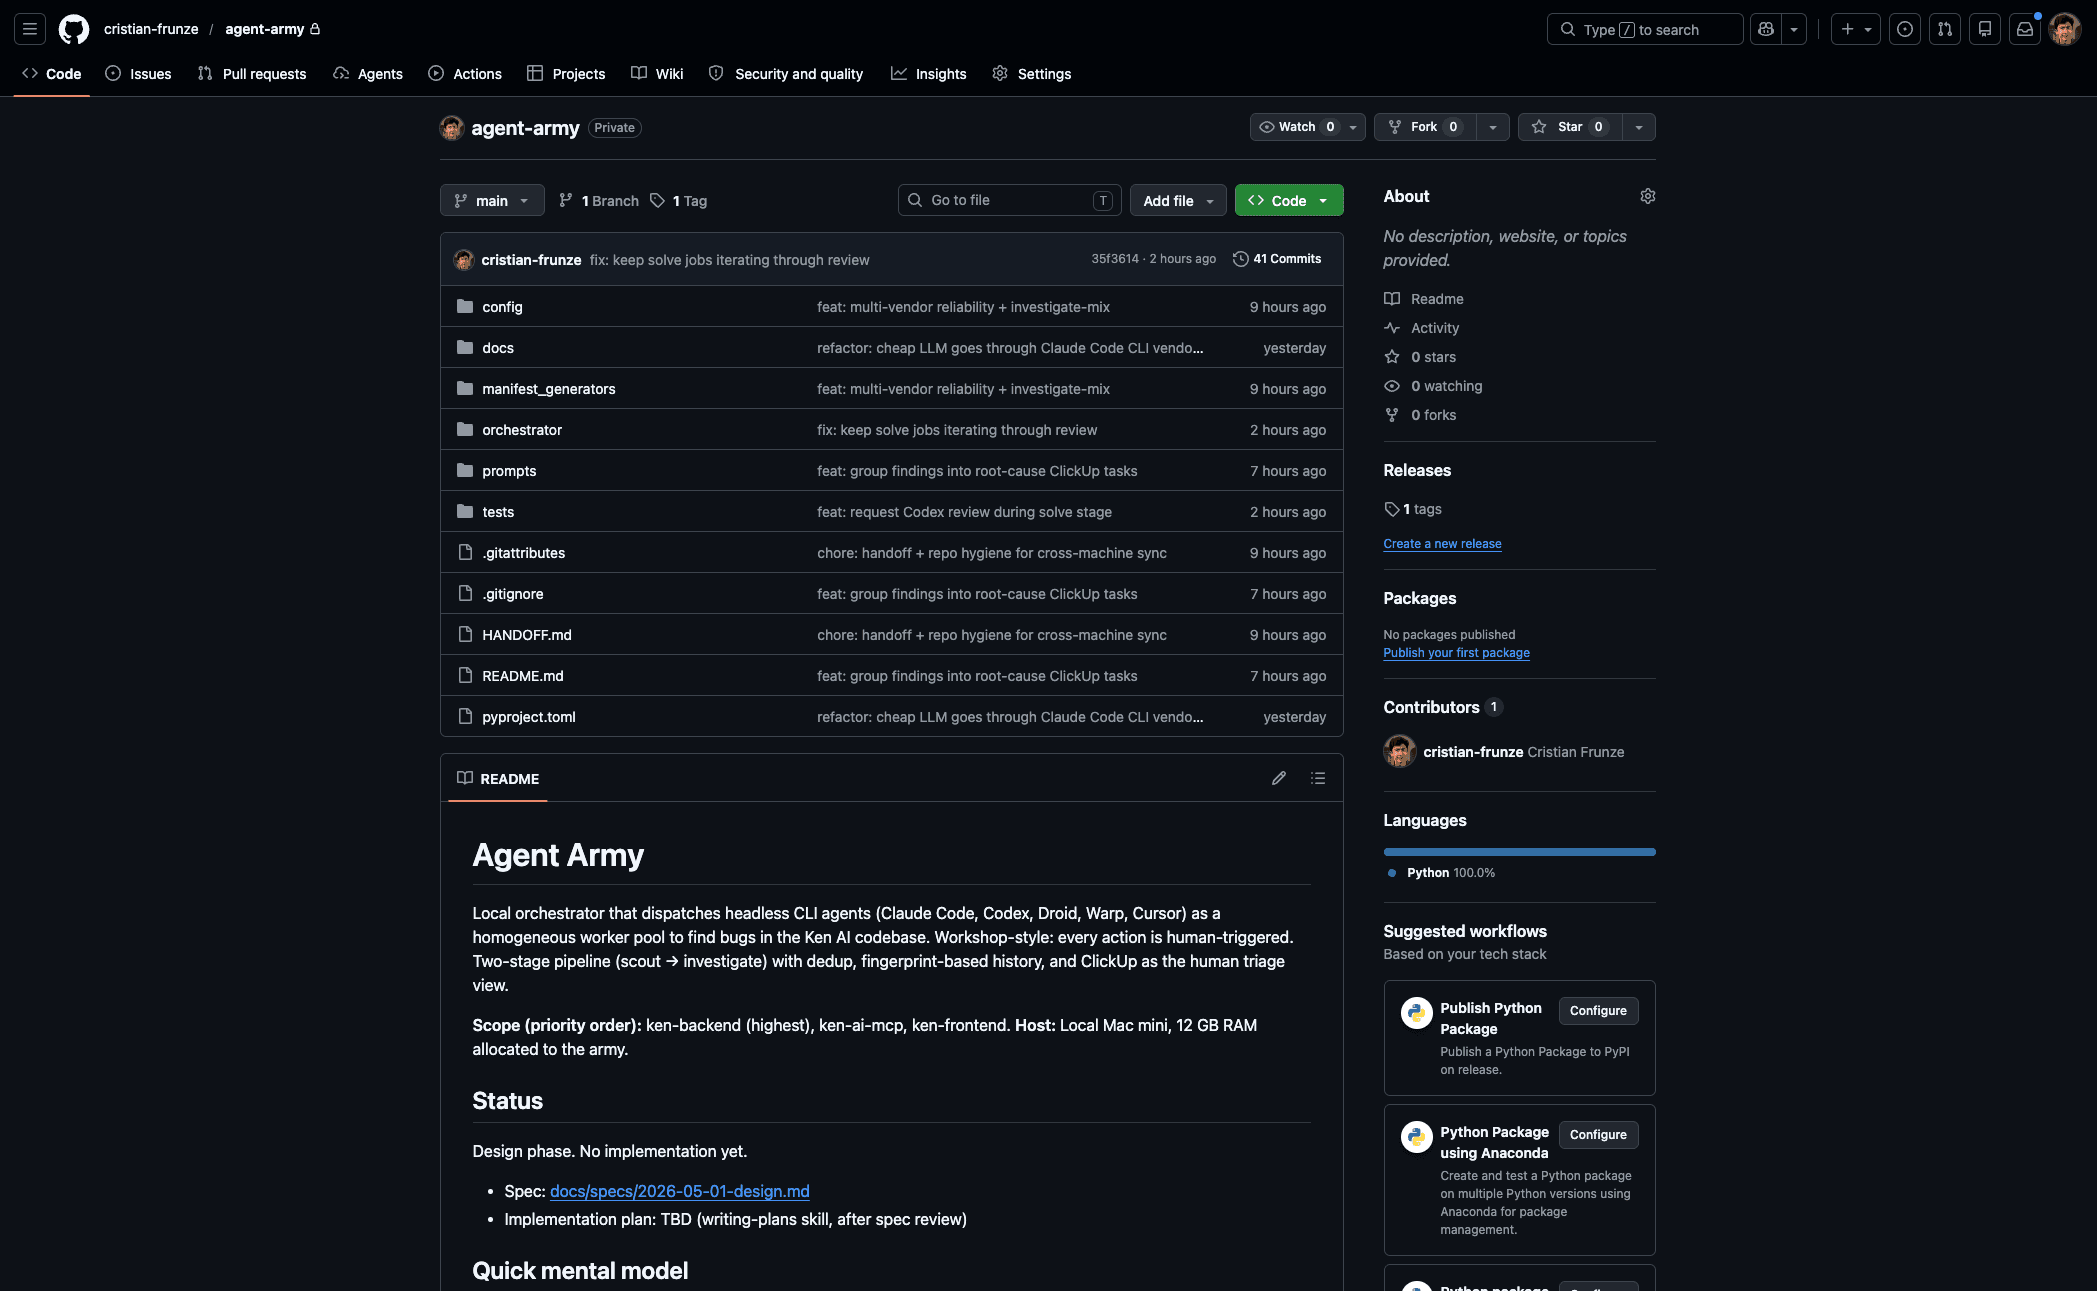Click the orchestrator folder icon
Image resolution: width=2097 pixels, height=1291 pixels.
pyautogui.click(x=465, y=429)
